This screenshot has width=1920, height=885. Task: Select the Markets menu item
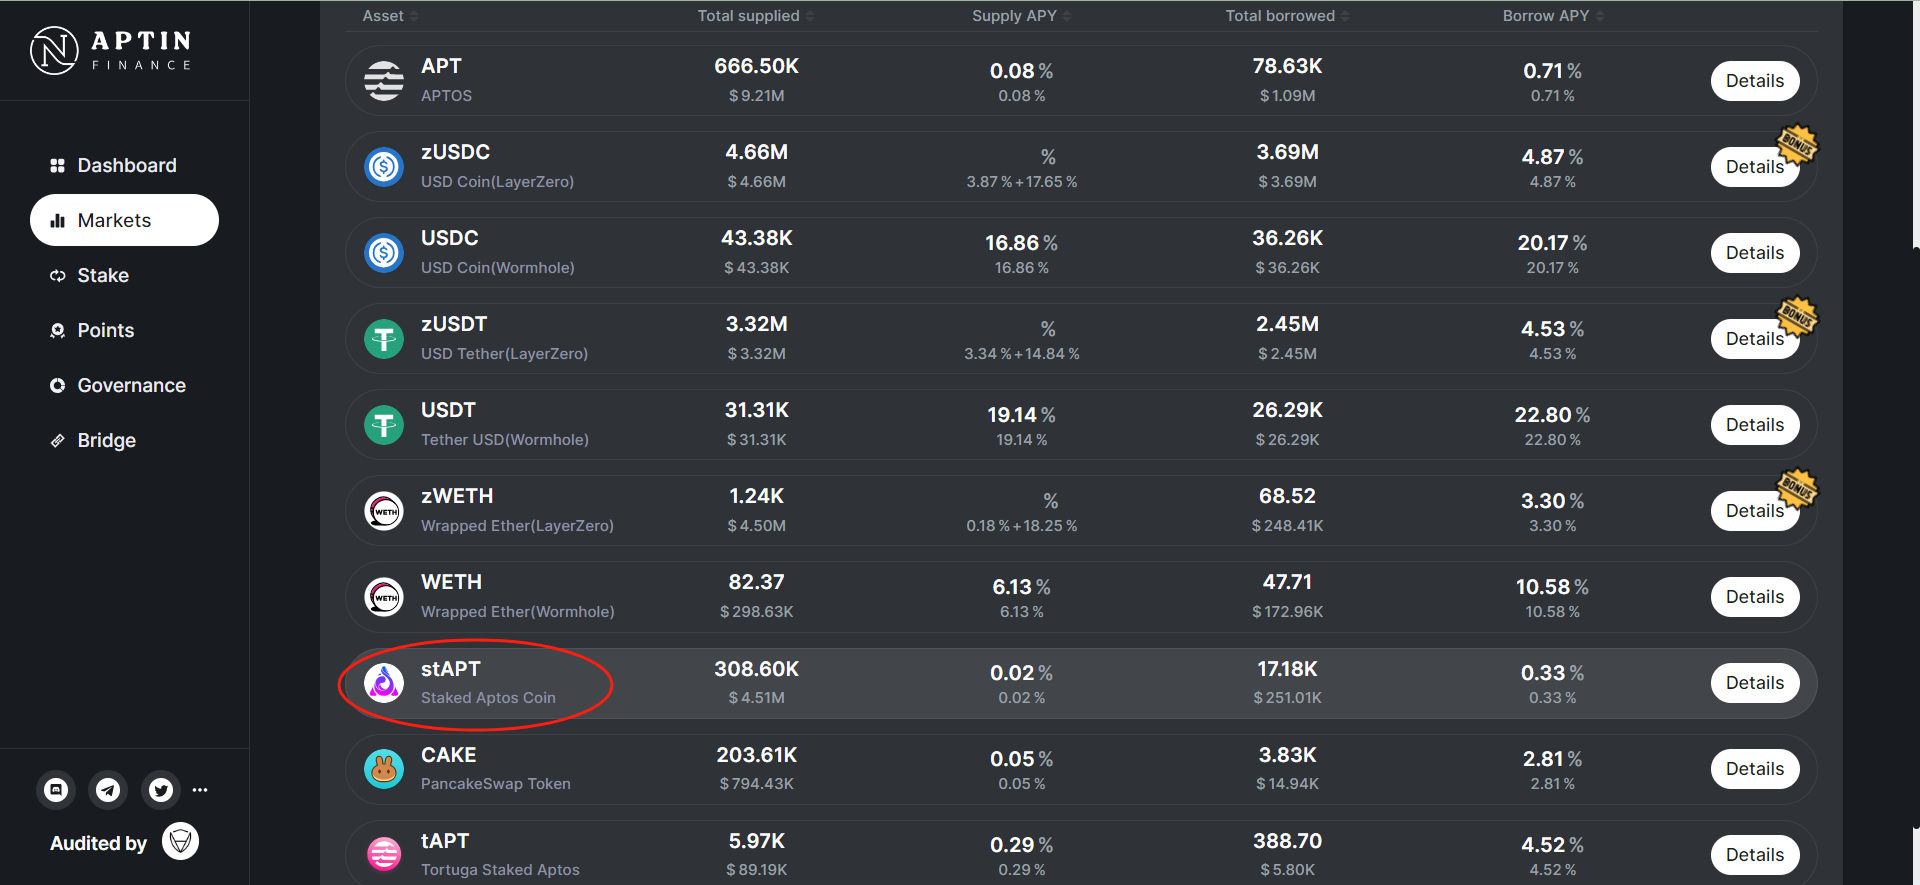coord(124,220)
